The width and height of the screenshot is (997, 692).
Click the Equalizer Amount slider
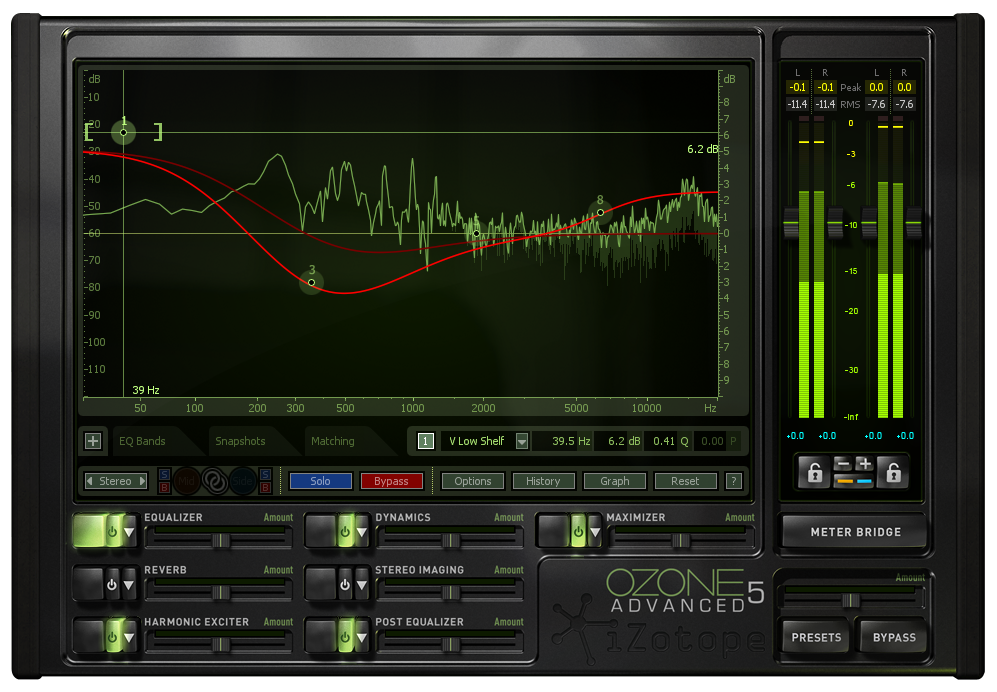click(x=218, y=539)
